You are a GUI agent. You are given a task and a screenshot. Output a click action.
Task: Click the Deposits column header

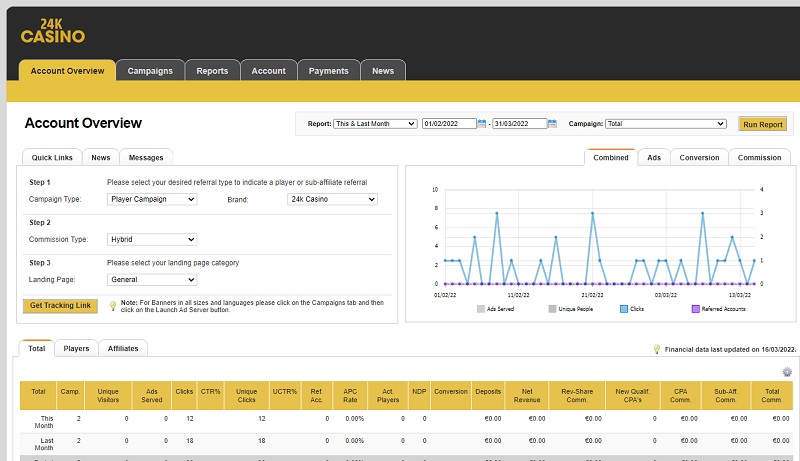488,396
